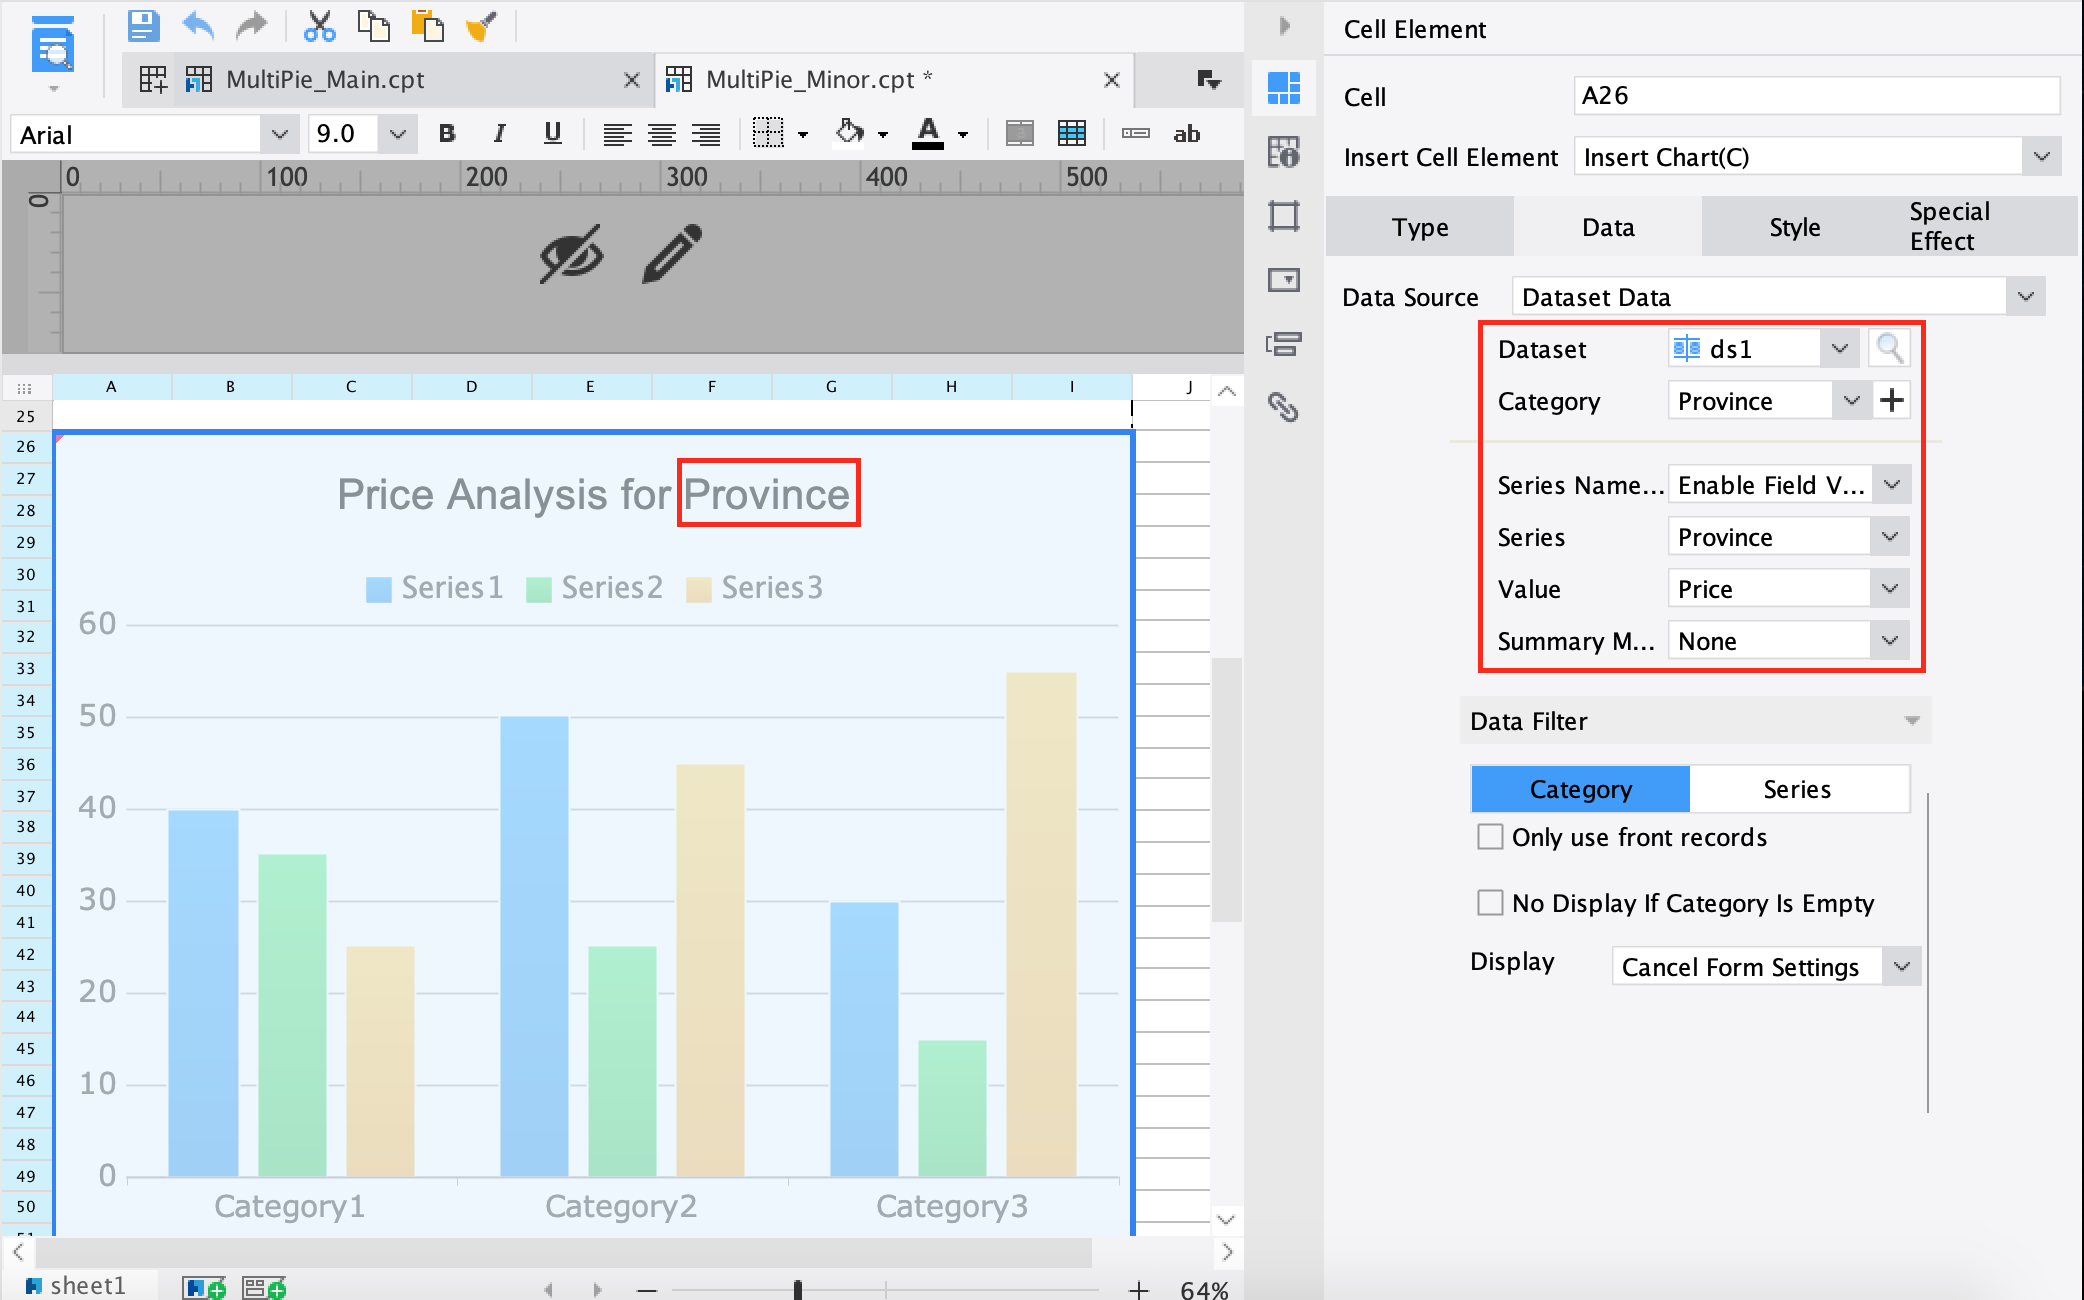Screen dimensions: 2084x1300
Task: Enable Only use front records
Action: 1490,837
